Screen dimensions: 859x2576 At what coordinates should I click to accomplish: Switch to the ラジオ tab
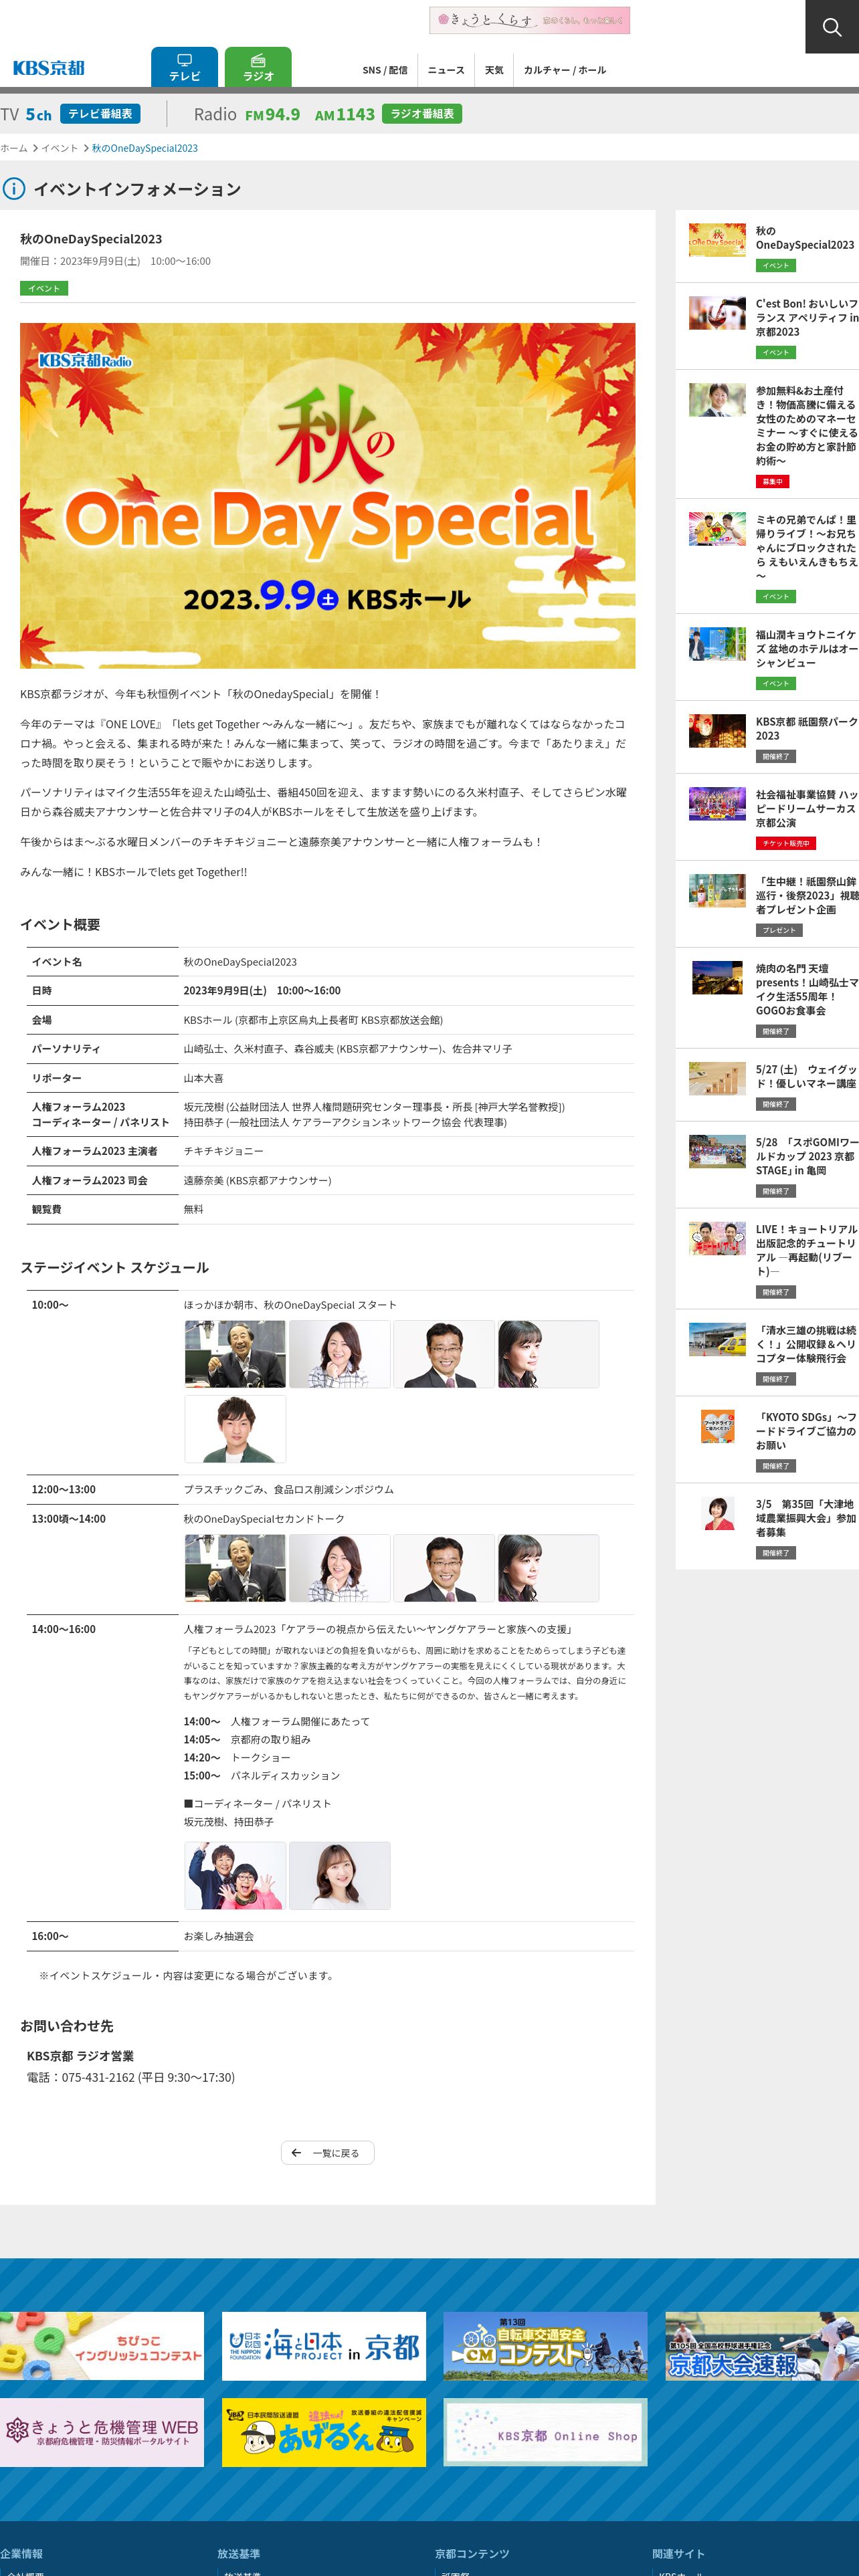pos(258,67)
